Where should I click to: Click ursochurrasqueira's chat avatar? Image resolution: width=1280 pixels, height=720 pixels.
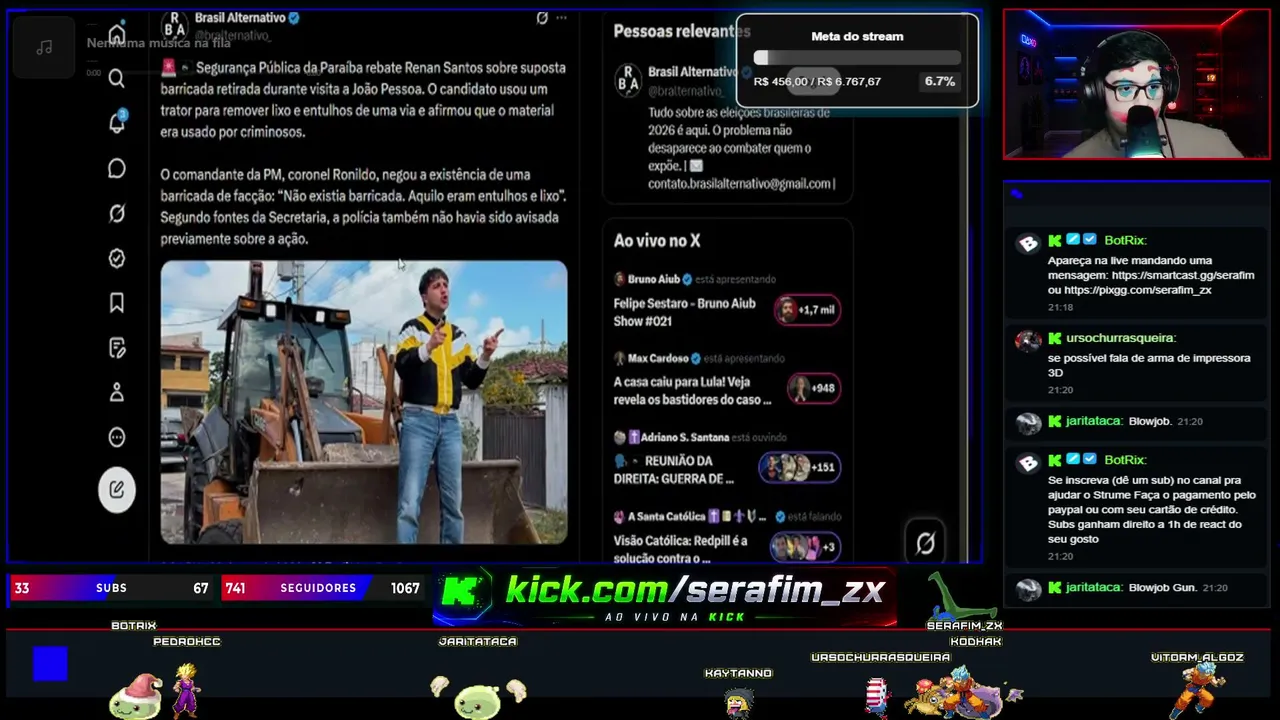point(1028,341)
